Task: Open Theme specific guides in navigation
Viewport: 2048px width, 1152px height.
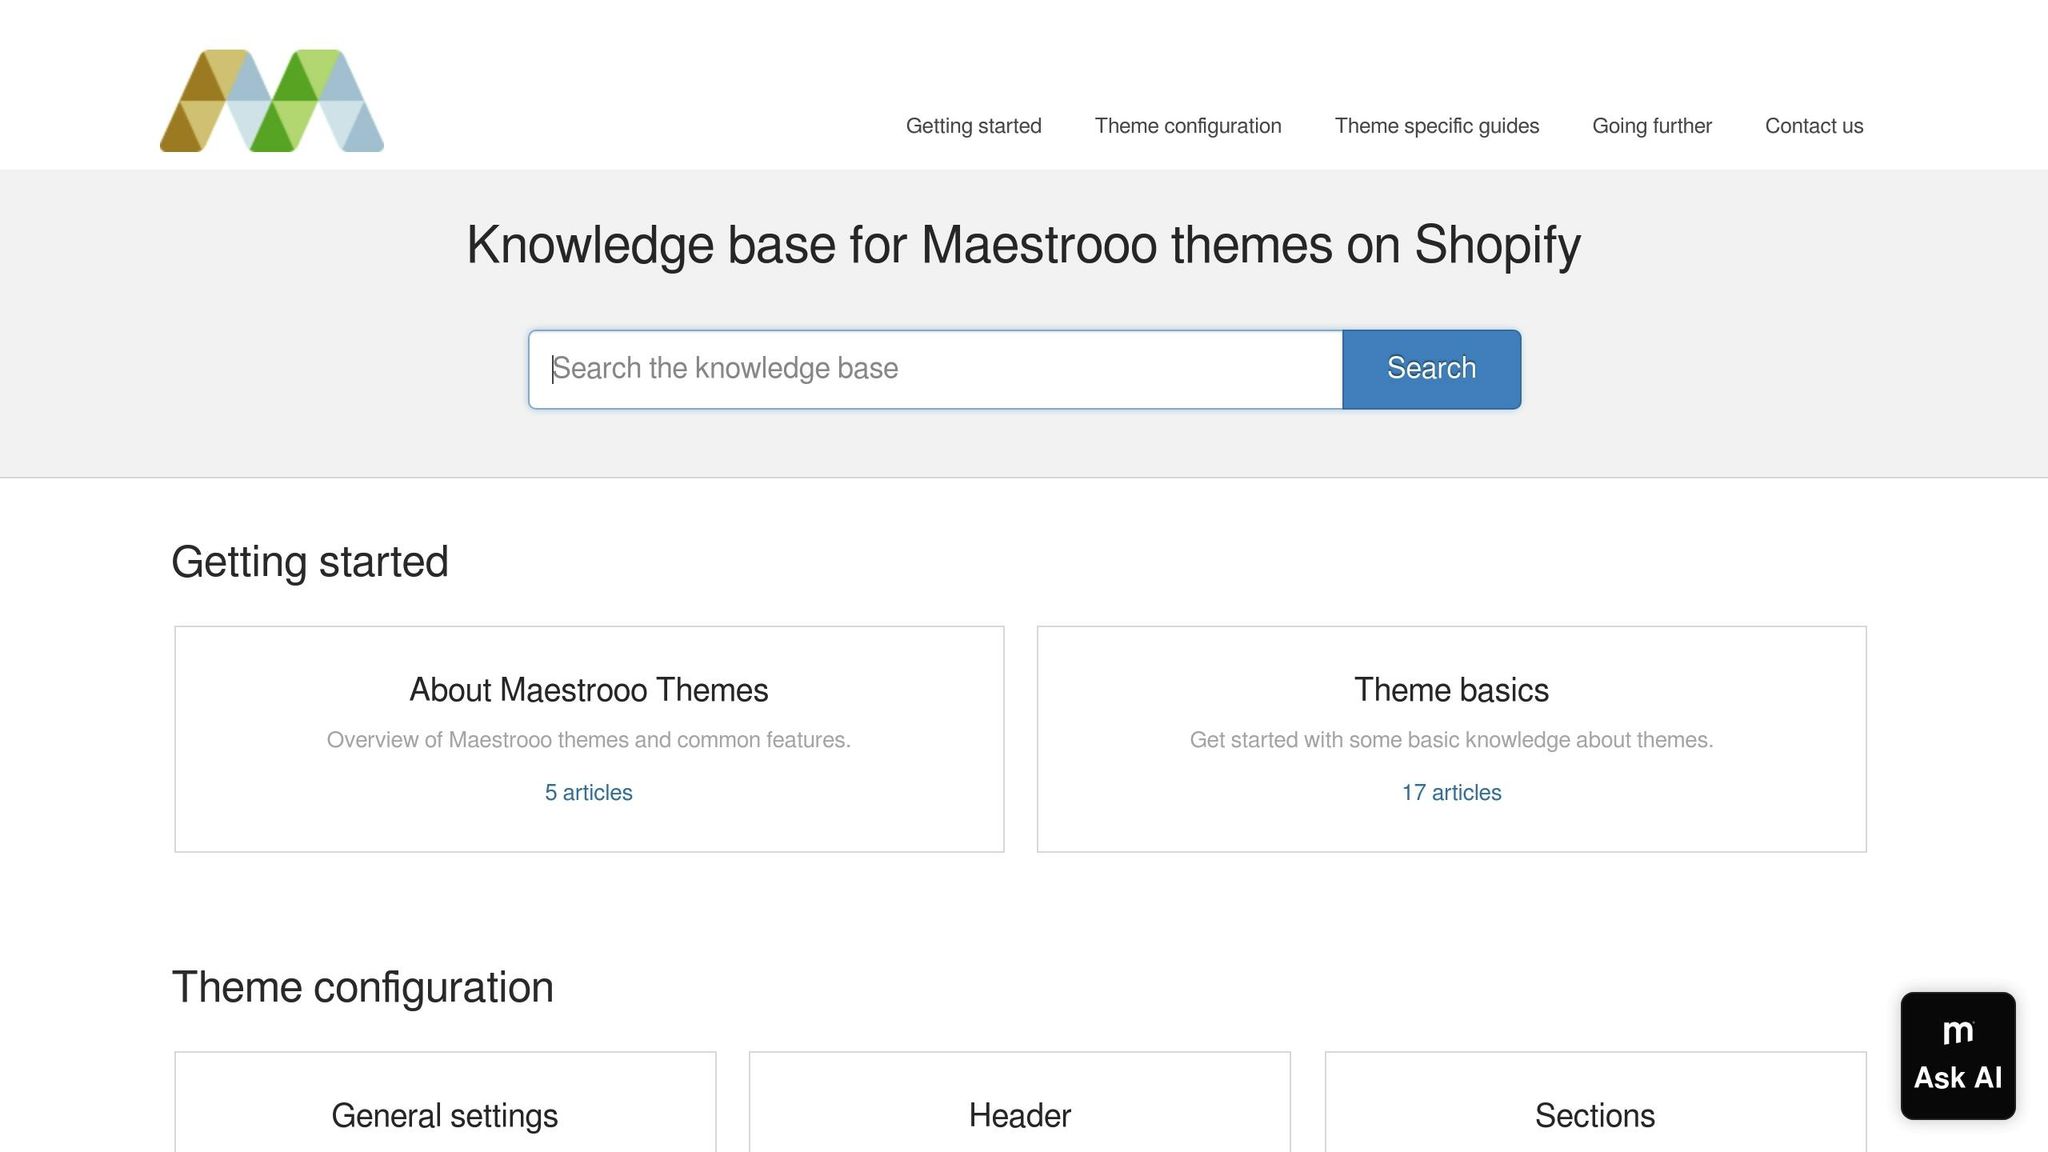Action: coord(1436,126)
